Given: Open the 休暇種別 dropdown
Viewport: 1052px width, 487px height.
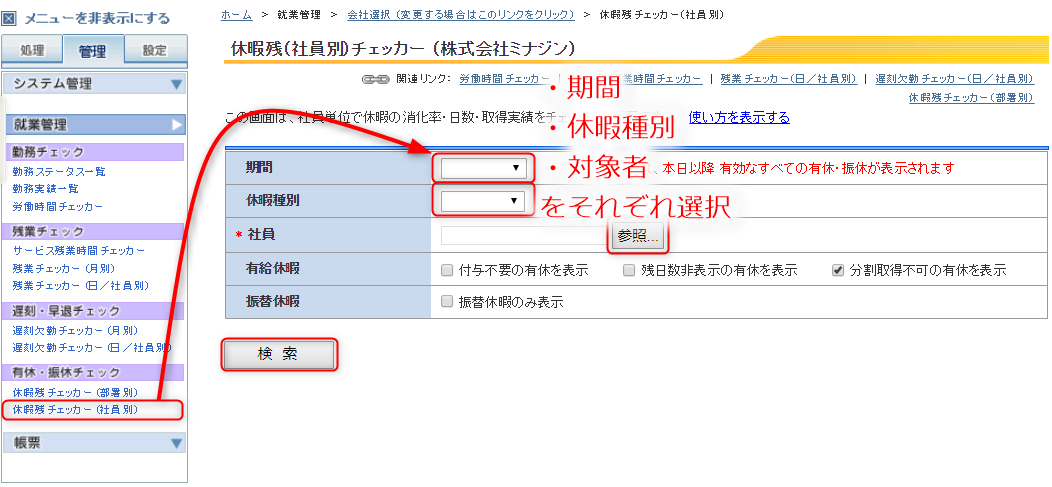Looking at the screenshot, I should point(483,201).
